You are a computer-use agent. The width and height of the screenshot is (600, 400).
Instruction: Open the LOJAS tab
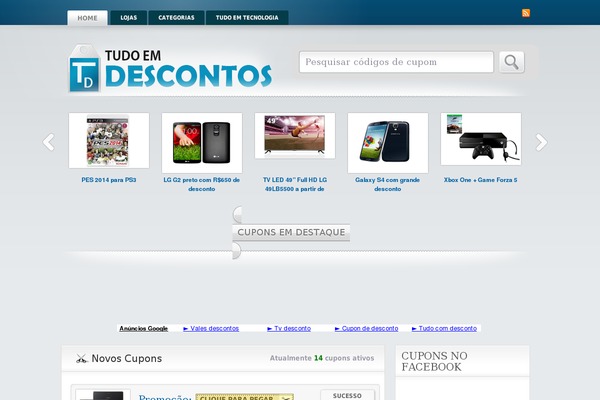(129, 18)
